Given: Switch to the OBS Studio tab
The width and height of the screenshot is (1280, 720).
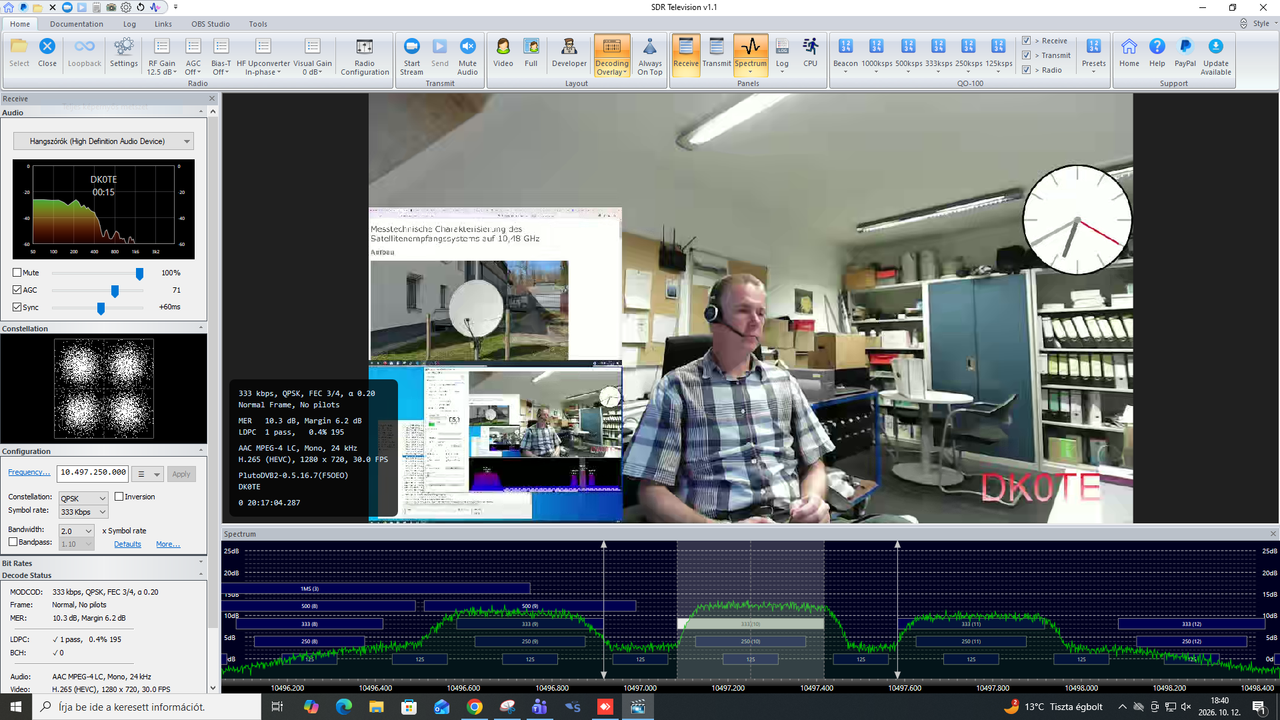Looking at the screenshot, I should coord(209,23).
